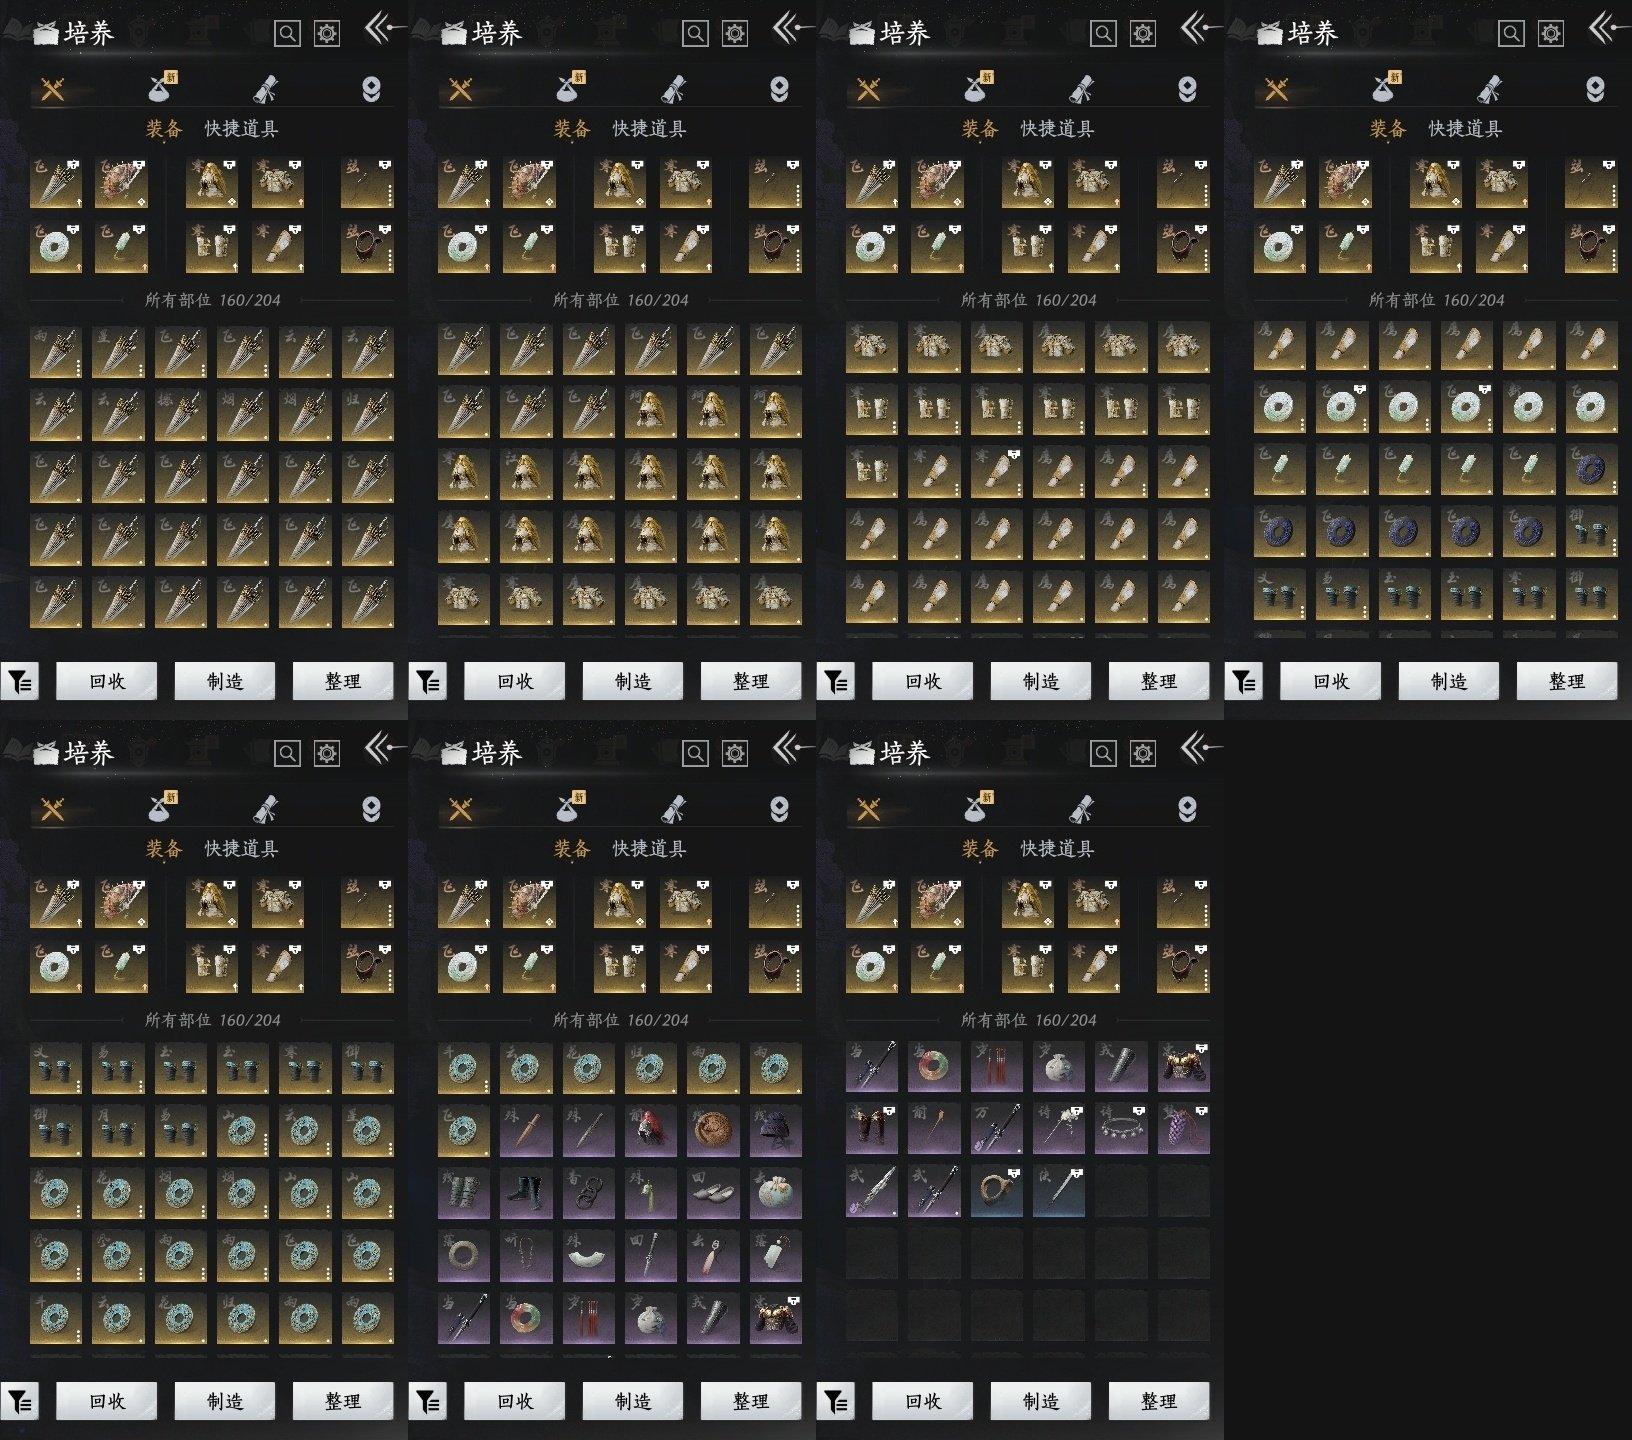Open the filter icon in the top-right panel
Screen dimensions: 1632x1440
click(x=1244, y=682)
